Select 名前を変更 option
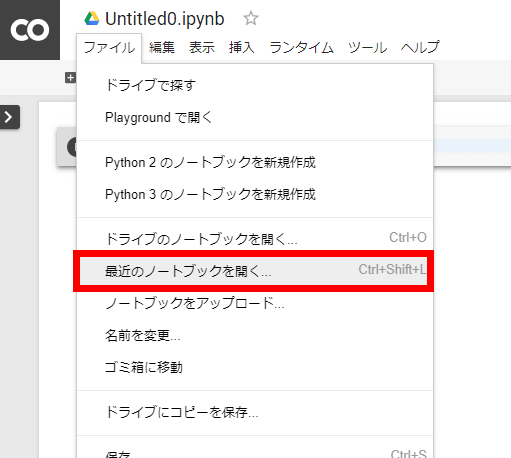This screenshot has height=458, width=511. click(x=255, y=335)
